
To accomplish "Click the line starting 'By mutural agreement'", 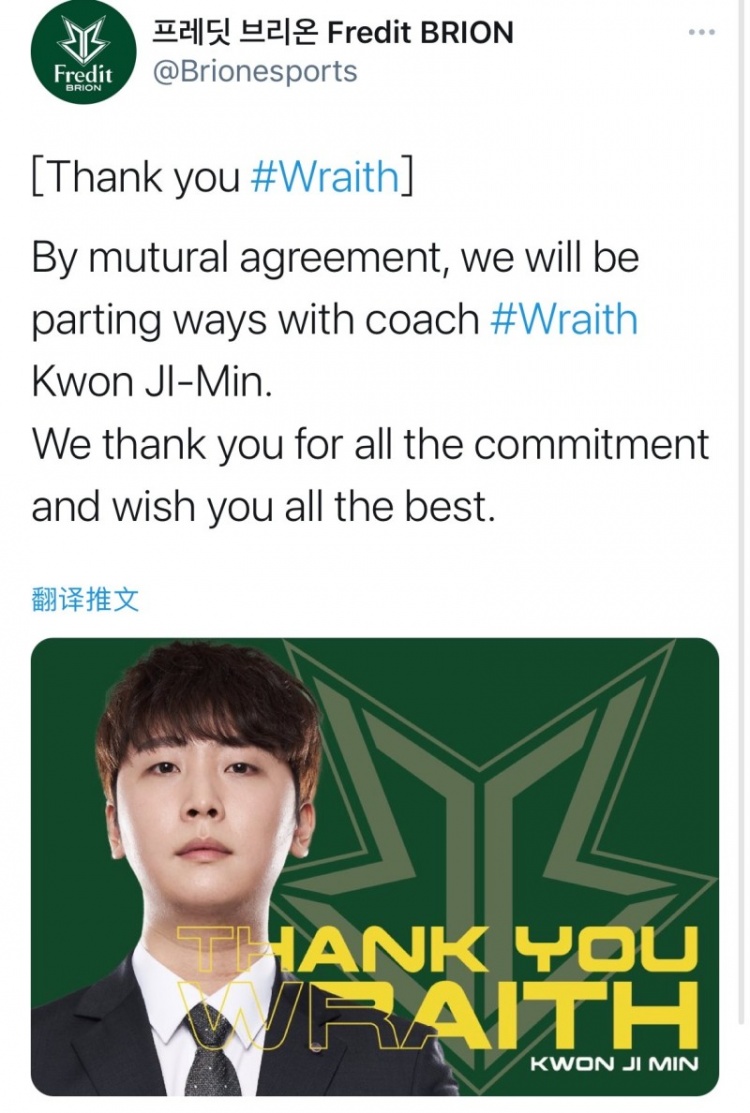I will [335, 257].
